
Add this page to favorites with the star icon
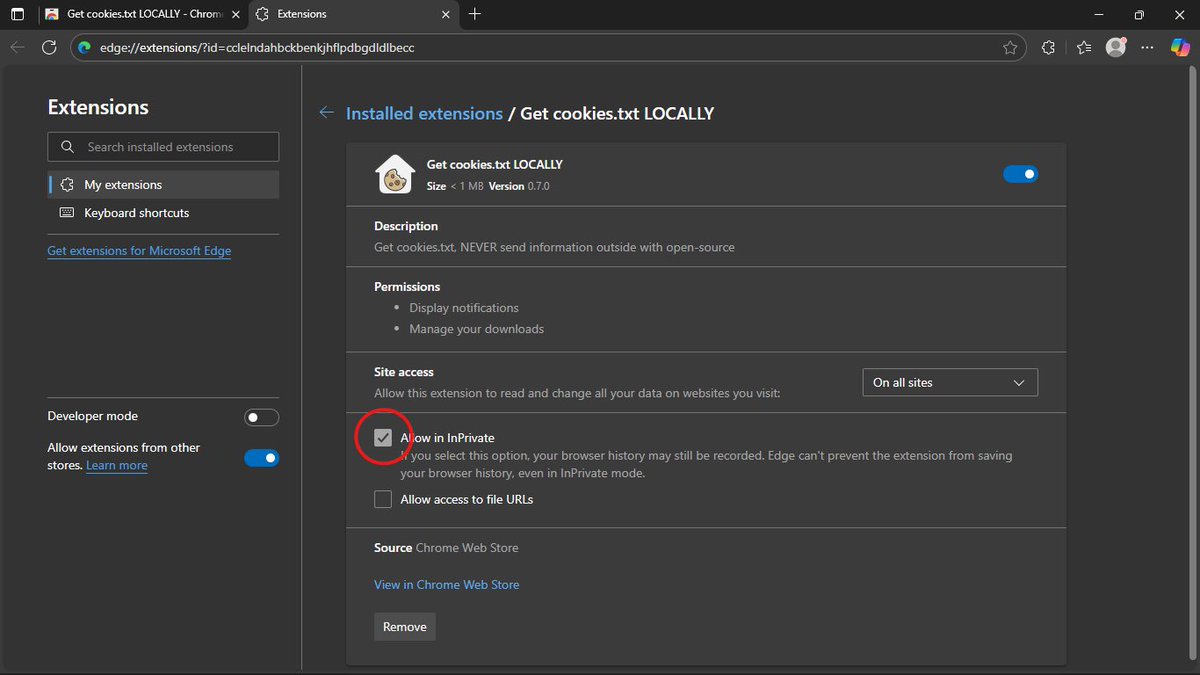(x=1010, y=47)
